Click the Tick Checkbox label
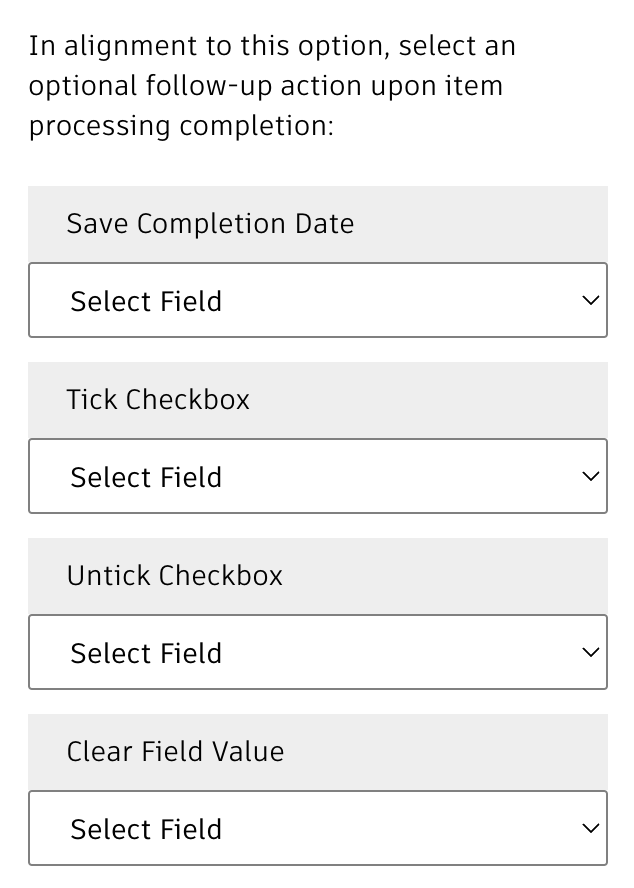 (x=158, y=399)
